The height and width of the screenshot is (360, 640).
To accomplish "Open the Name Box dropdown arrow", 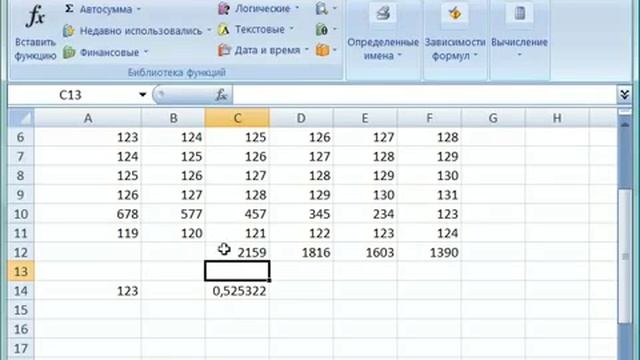I will 142,95.
